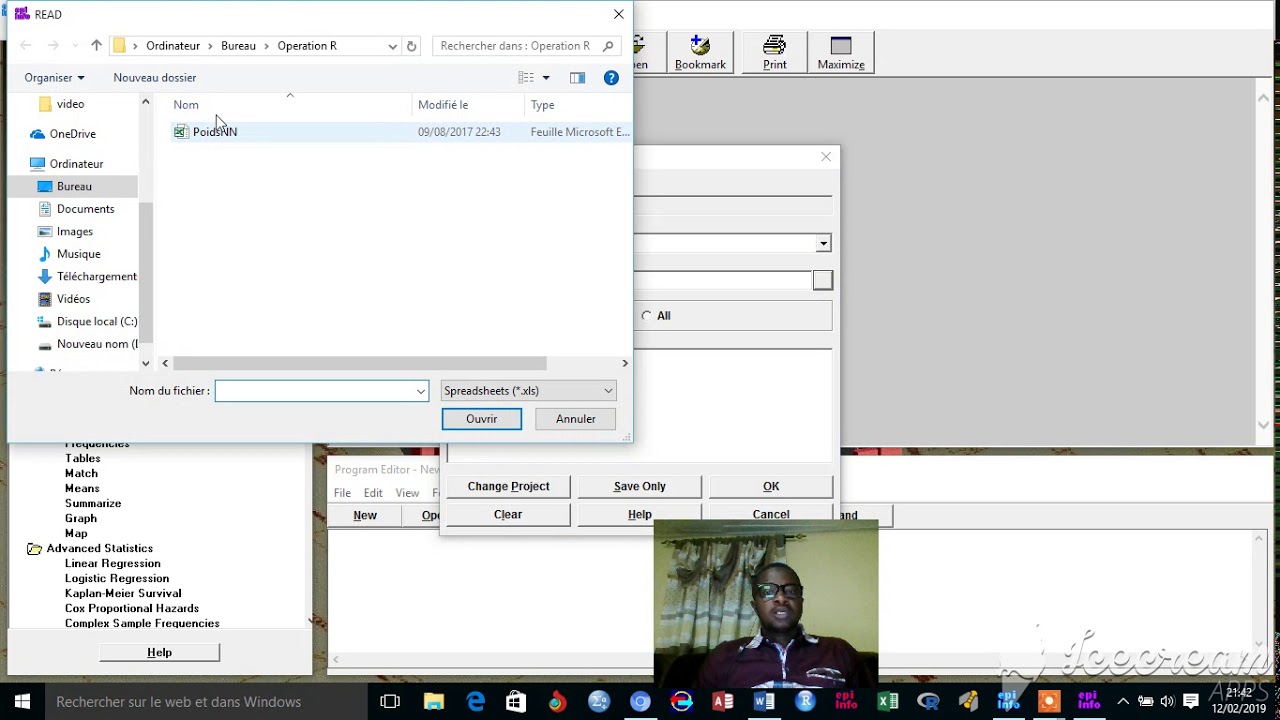Click the Bookmark toolbar icon

[x=700, y=52]
